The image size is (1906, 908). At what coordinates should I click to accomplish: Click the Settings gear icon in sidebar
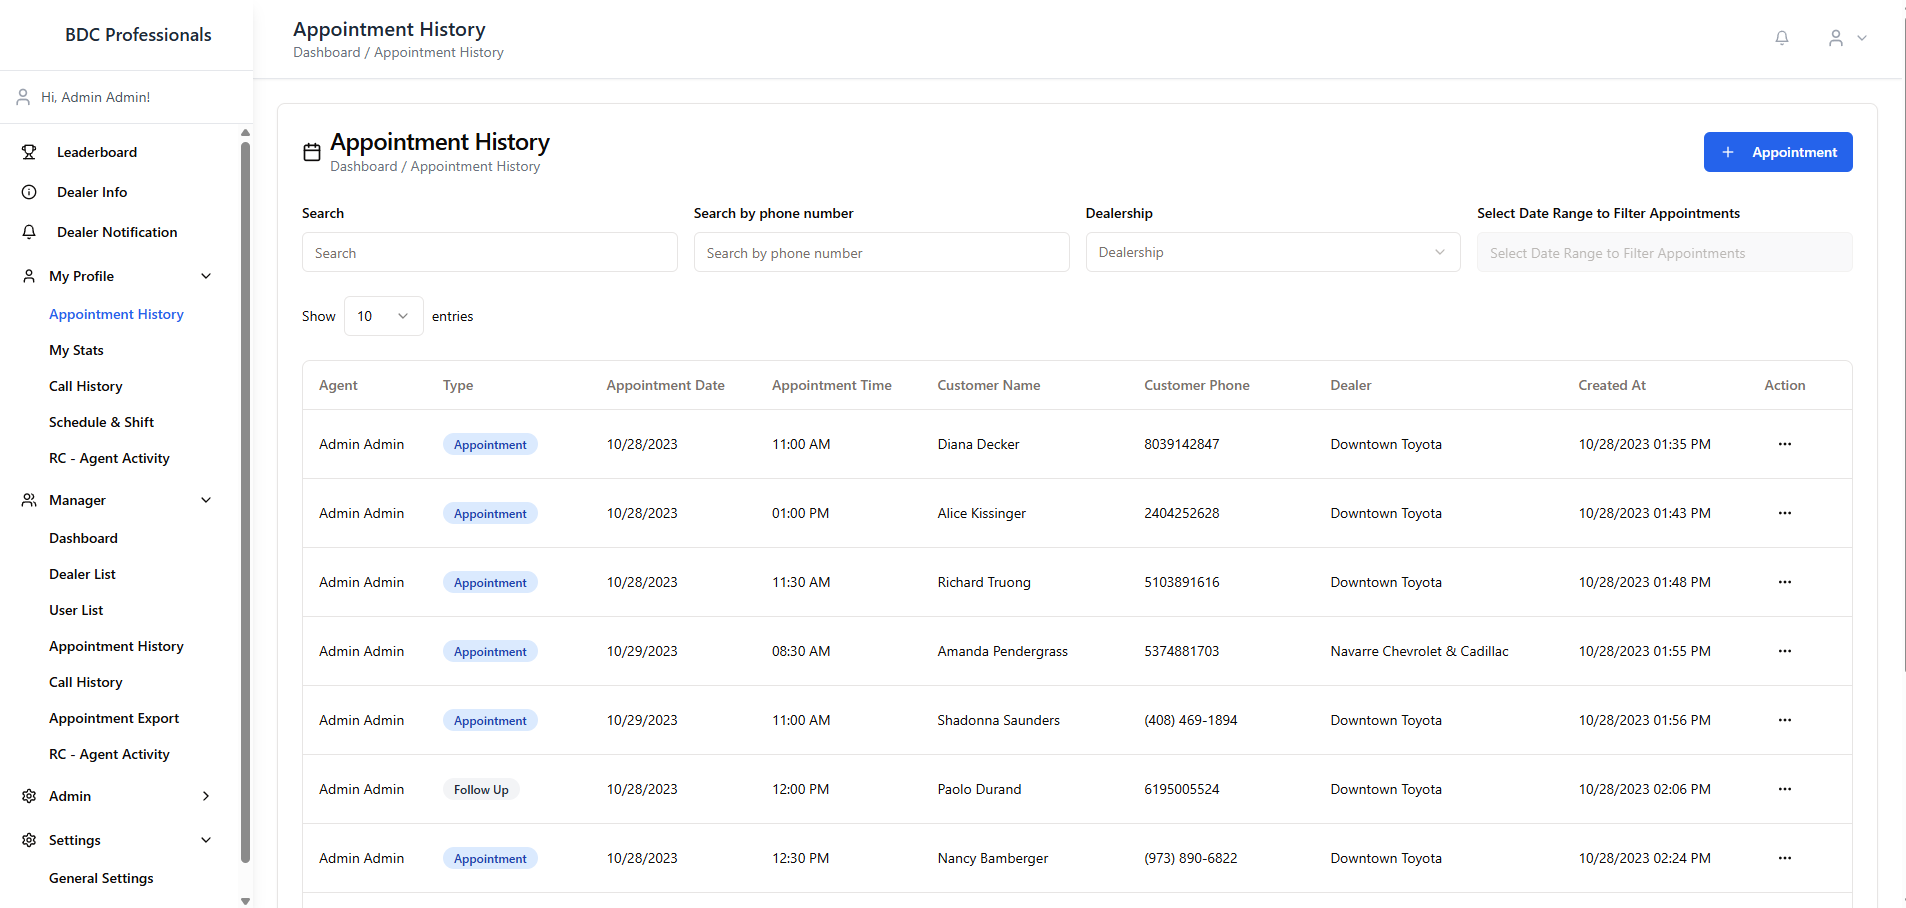pos(29,840)
